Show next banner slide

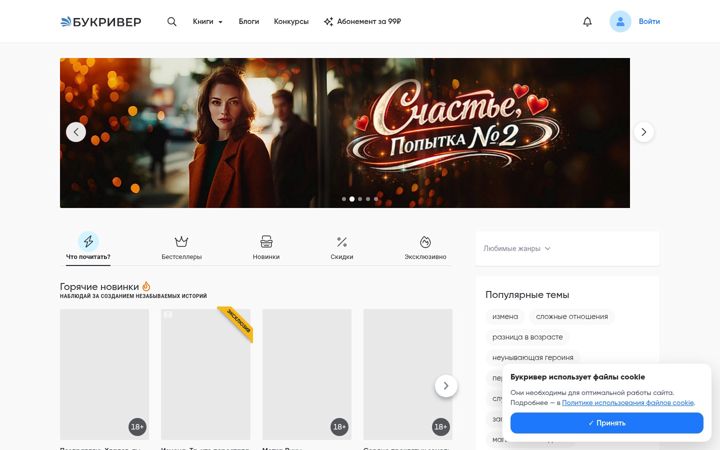(x=644, y=132)
